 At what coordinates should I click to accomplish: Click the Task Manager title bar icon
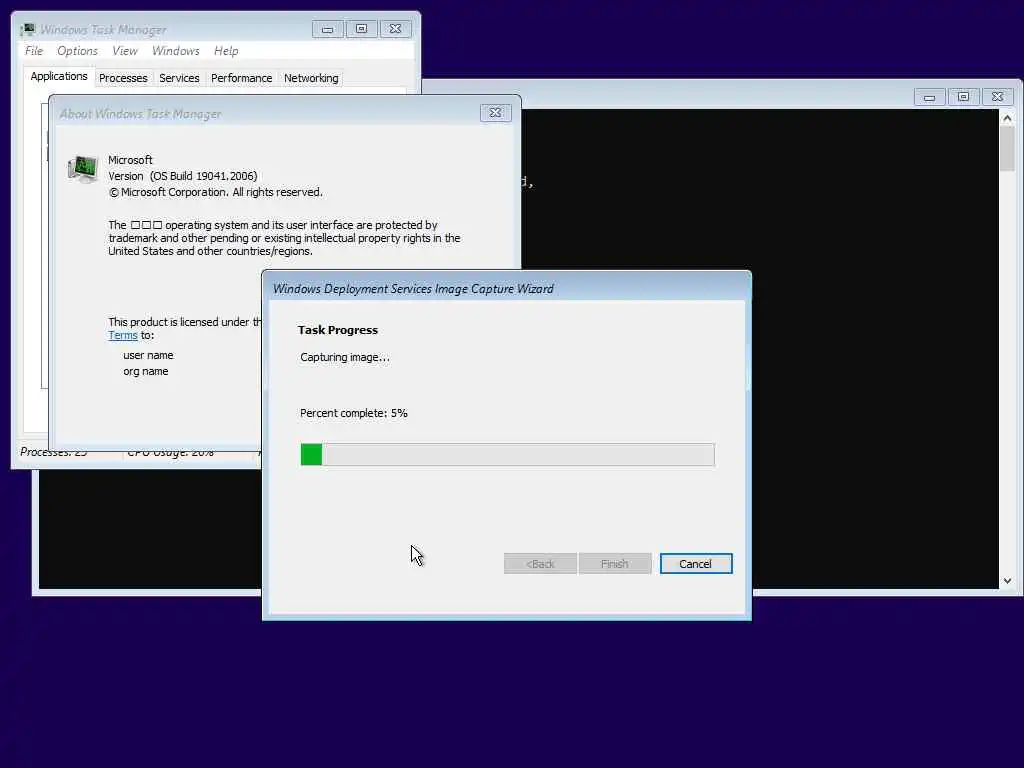click(x=27, y=29)
